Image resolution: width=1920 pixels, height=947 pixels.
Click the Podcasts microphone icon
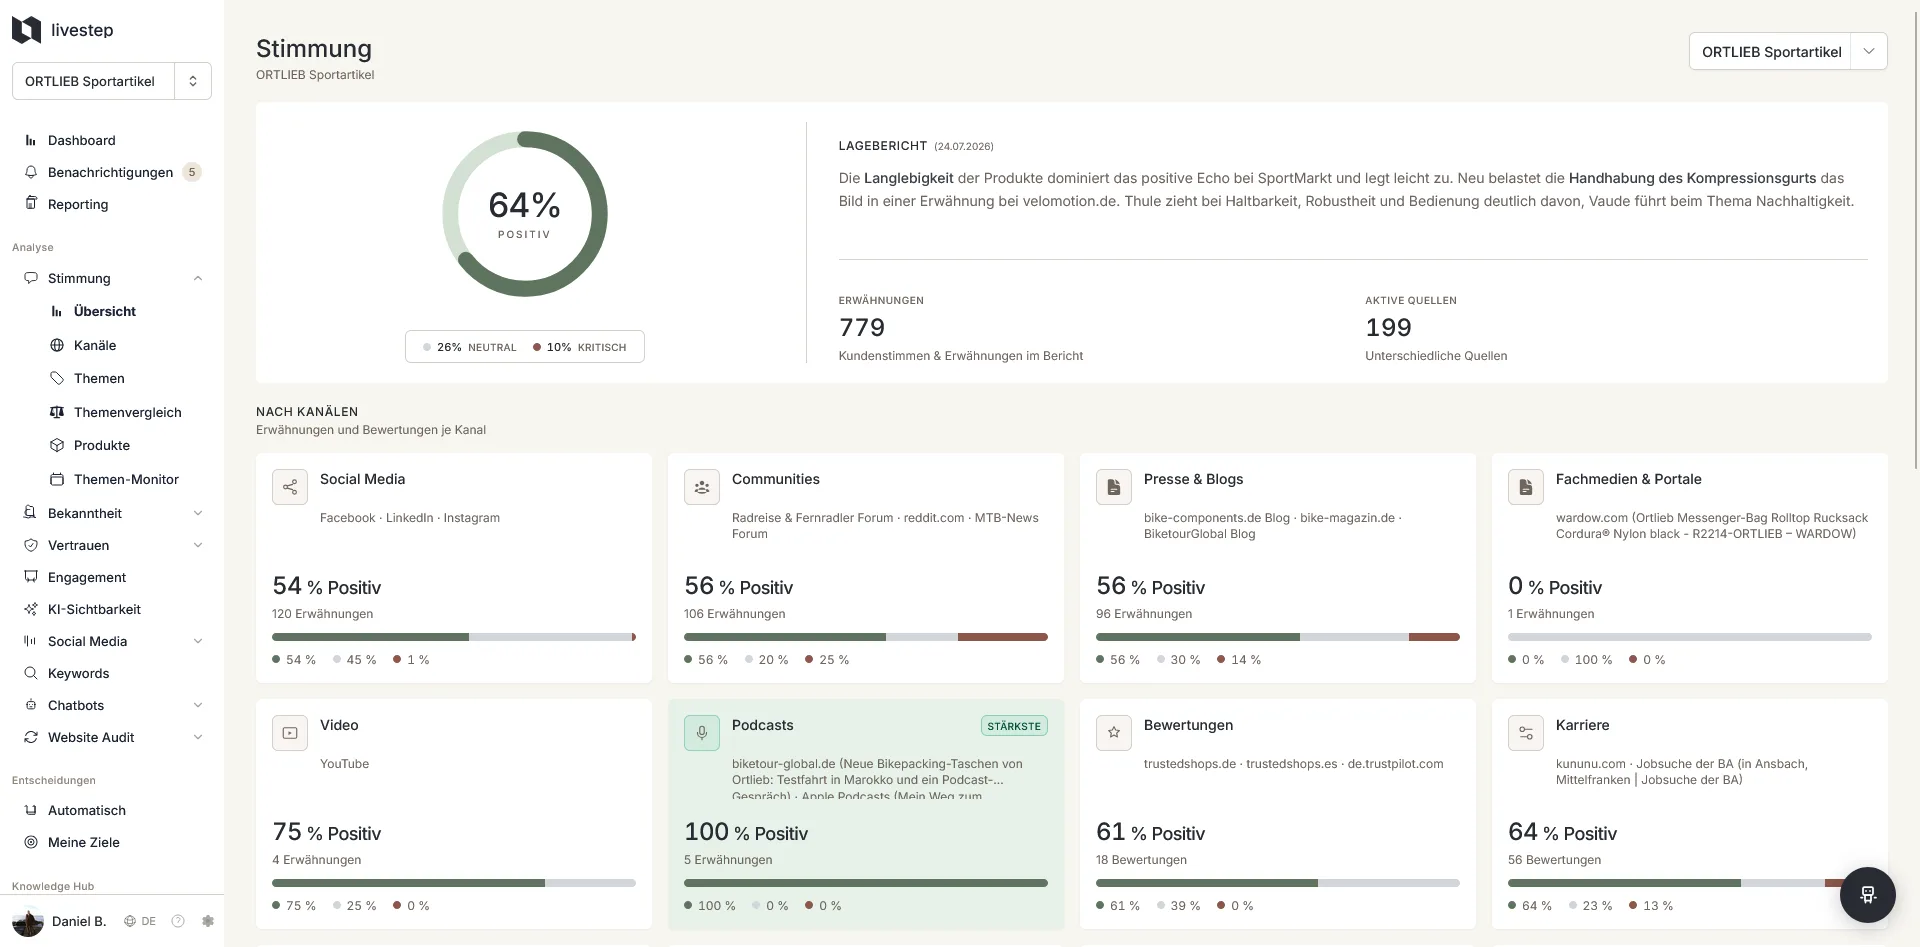pos(702,733)
